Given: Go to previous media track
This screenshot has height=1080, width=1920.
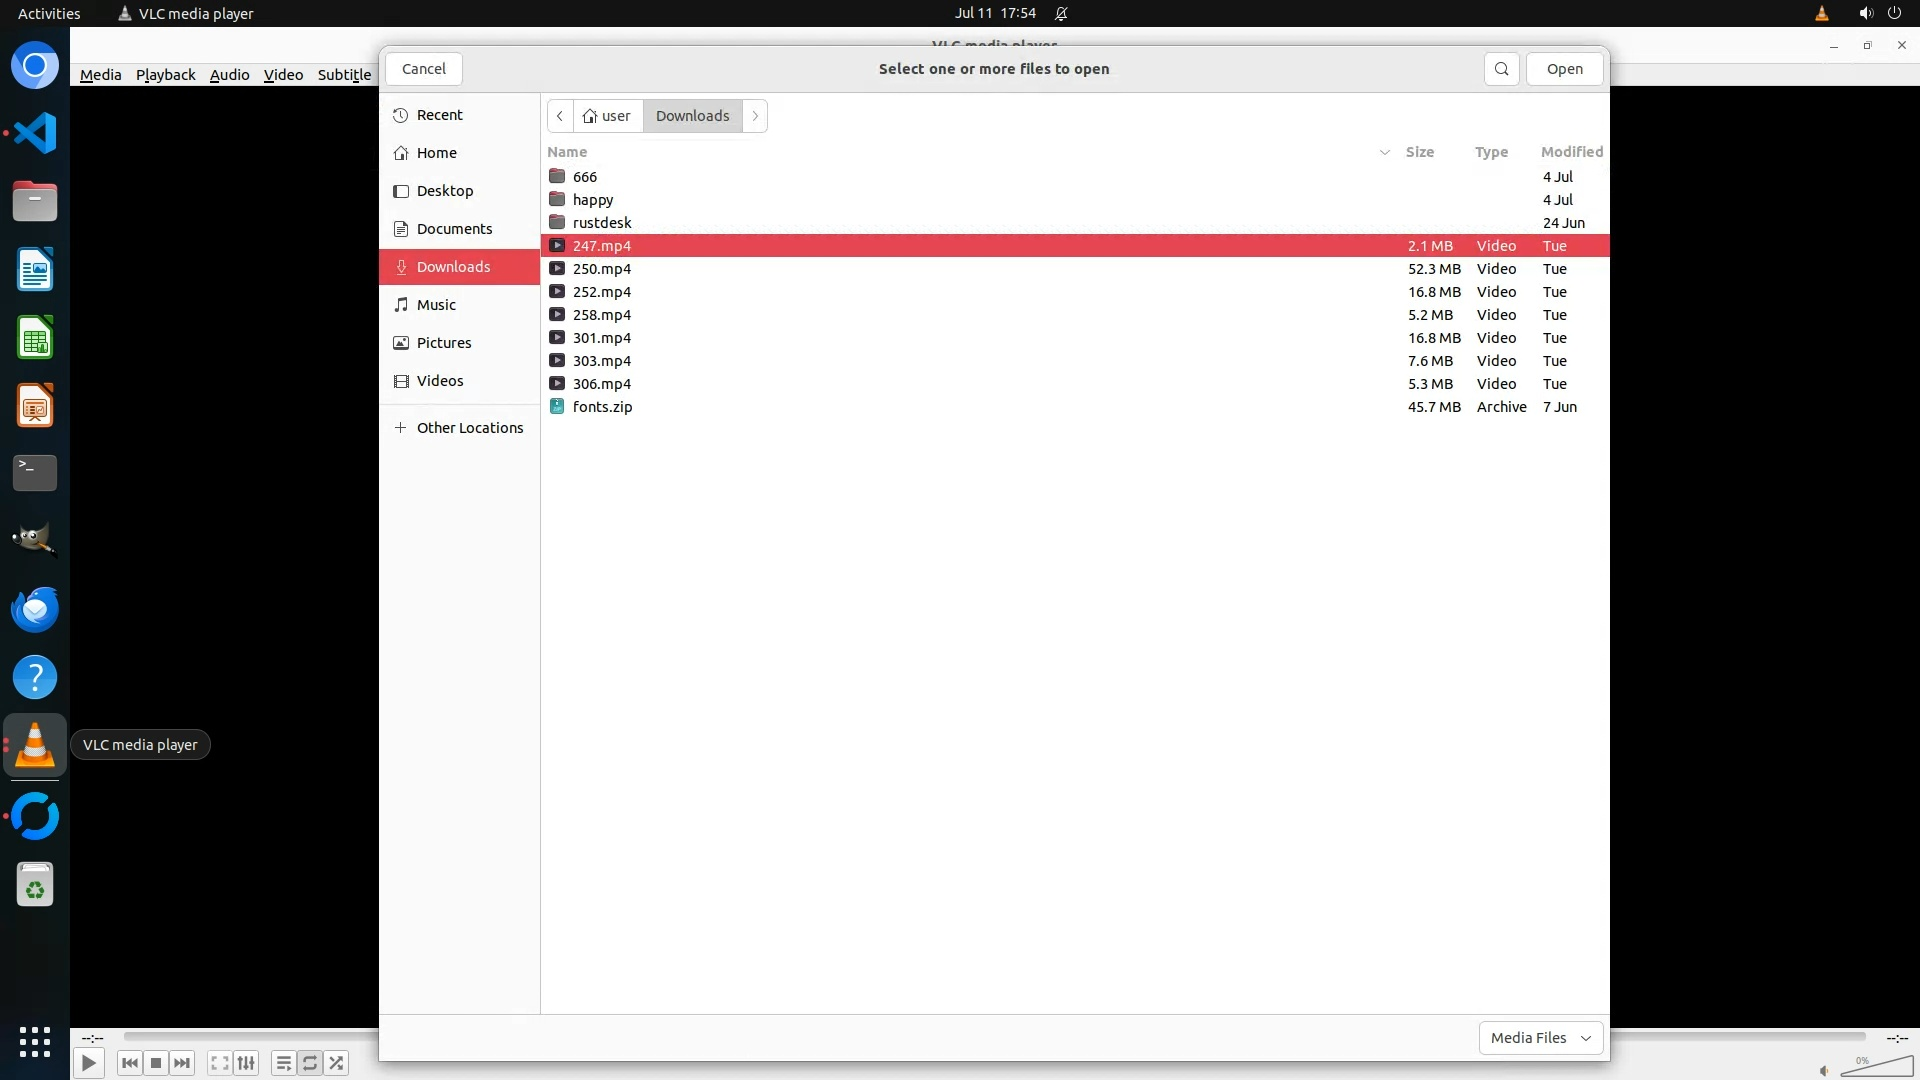Looking at the screenshot, I should (x=129, y=1063).
